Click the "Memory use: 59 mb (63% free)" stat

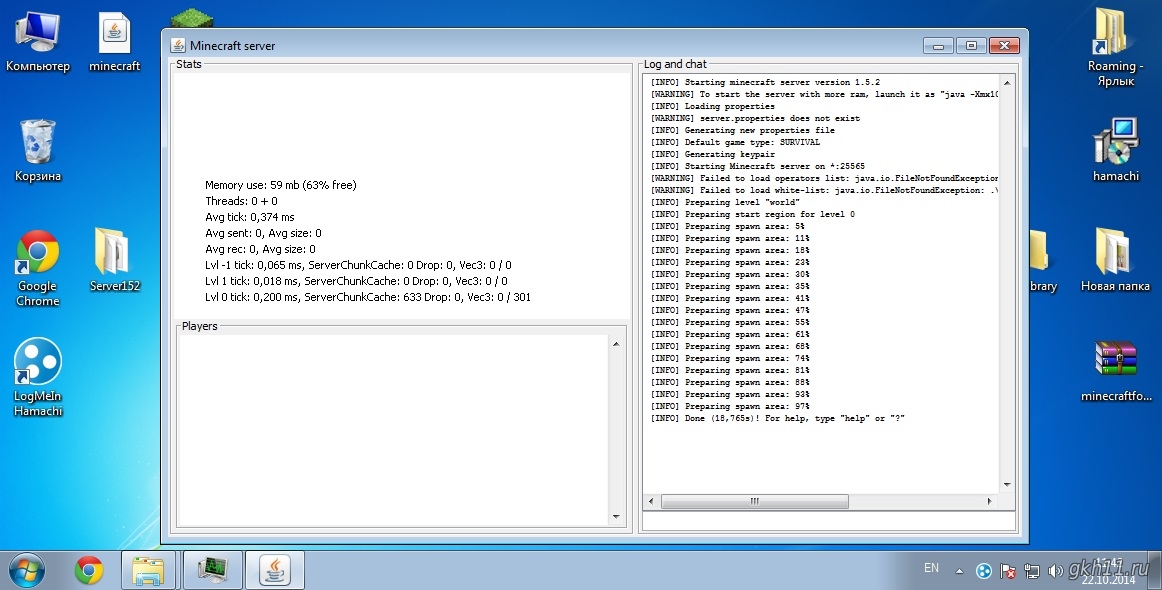(281, 185)
